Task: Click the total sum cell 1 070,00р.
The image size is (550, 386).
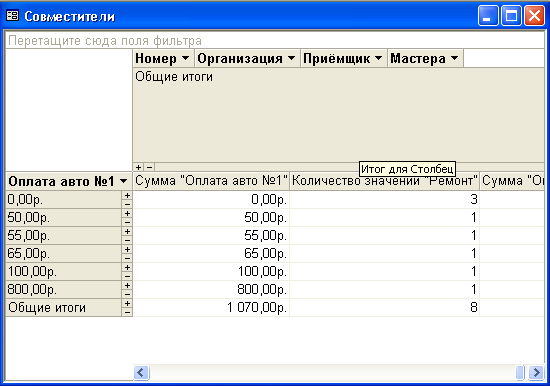Action: (x=212, y=308)
